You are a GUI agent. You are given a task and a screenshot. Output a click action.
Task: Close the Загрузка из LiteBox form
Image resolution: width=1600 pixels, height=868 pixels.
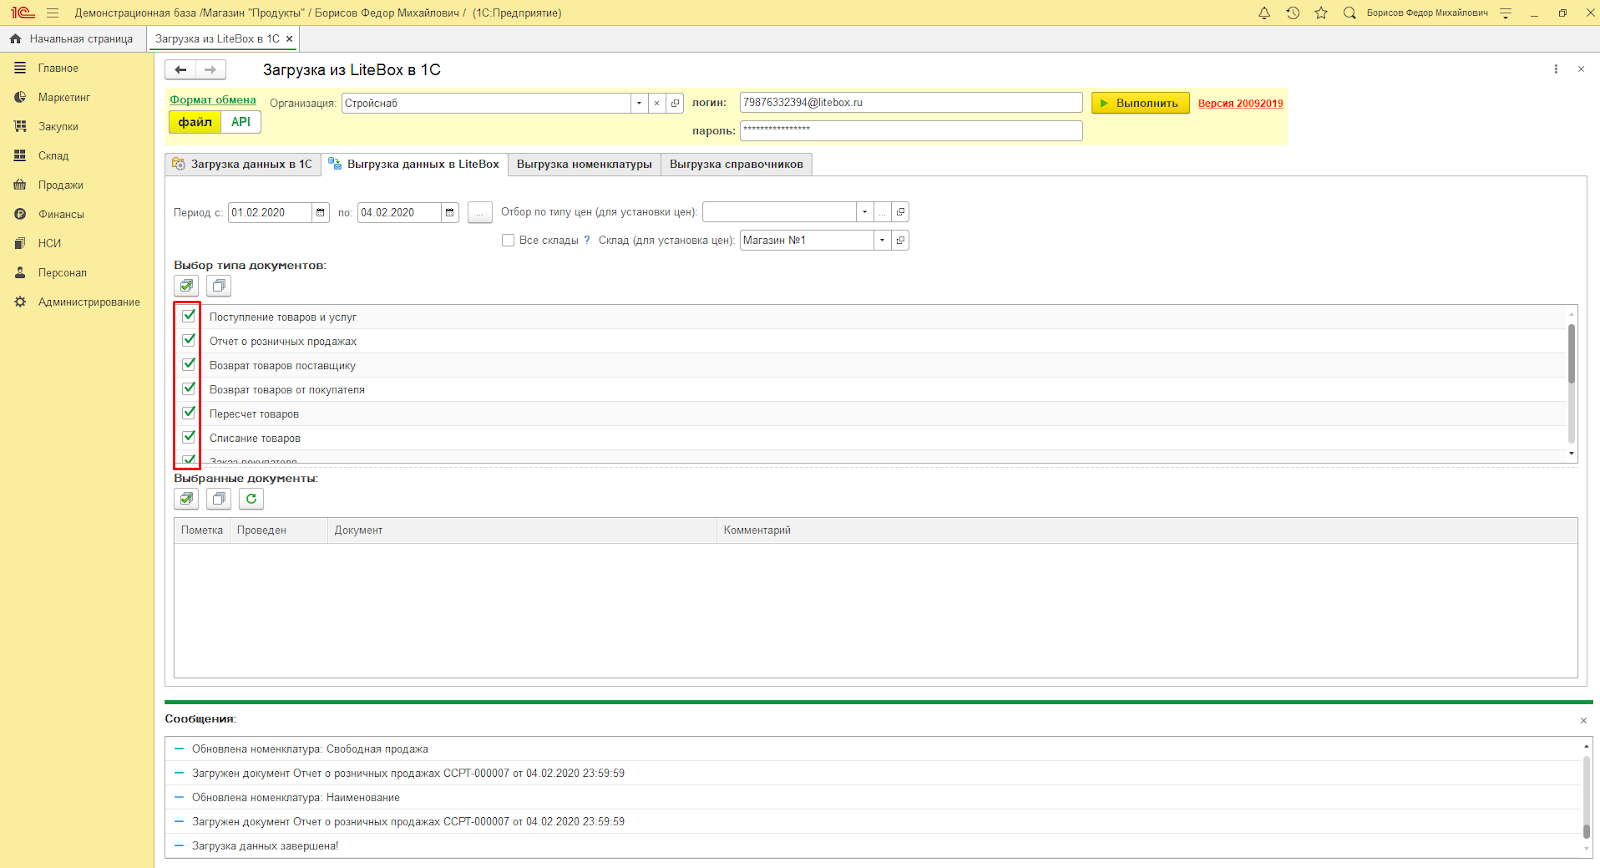[1581, 69]
